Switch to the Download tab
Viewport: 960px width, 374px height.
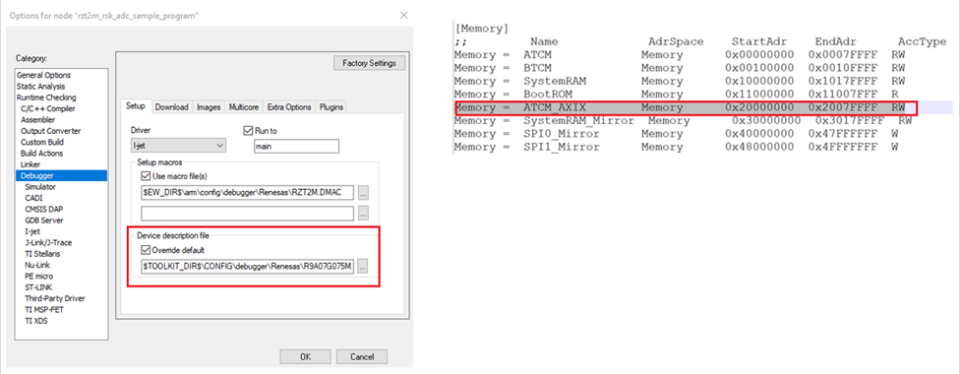tap(171, 107)
